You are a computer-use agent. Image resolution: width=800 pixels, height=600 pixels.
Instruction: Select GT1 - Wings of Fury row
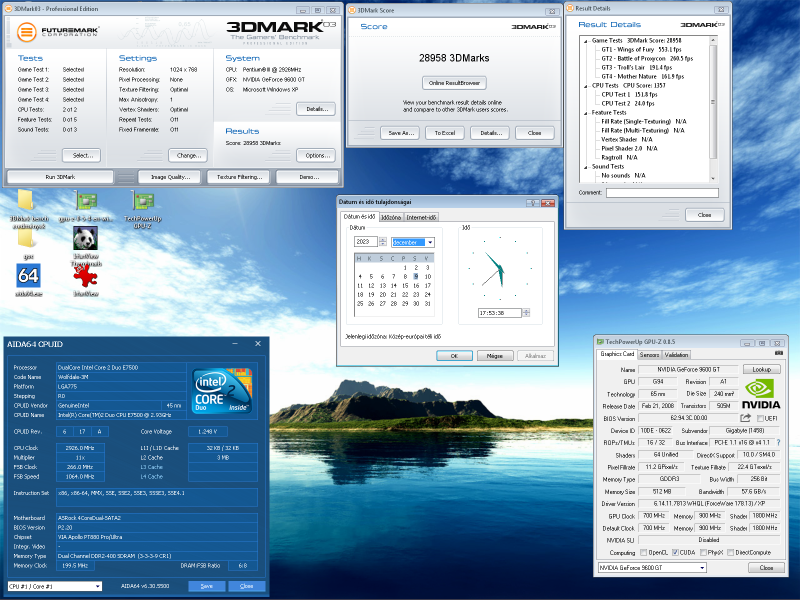tap(641, 49)
